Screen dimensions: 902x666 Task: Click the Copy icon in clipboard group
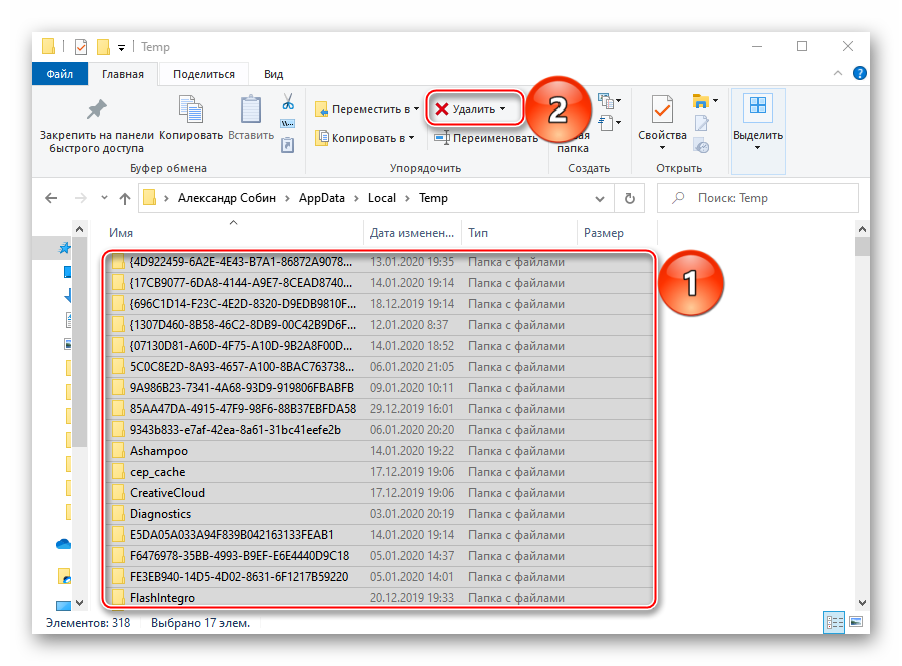coord(190,112)
